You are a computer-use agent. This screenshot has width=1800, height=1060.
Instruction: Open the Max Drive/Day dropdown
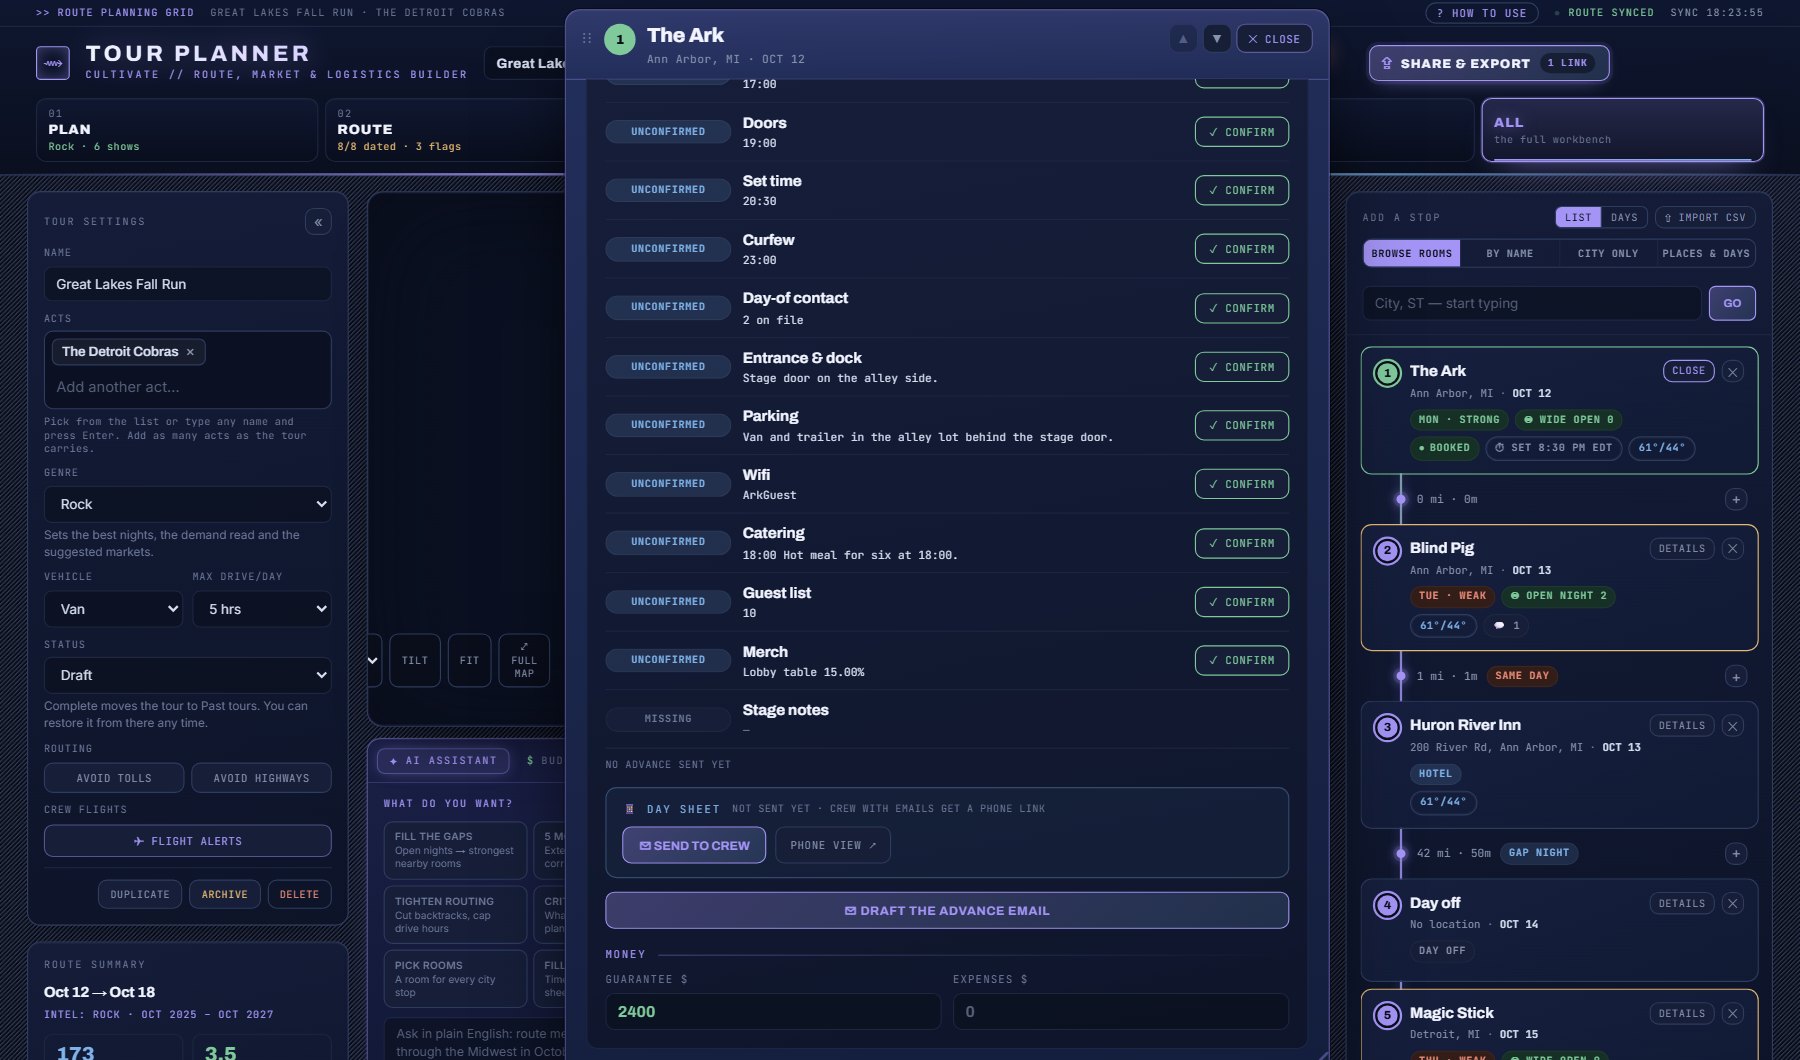[262, 609]
